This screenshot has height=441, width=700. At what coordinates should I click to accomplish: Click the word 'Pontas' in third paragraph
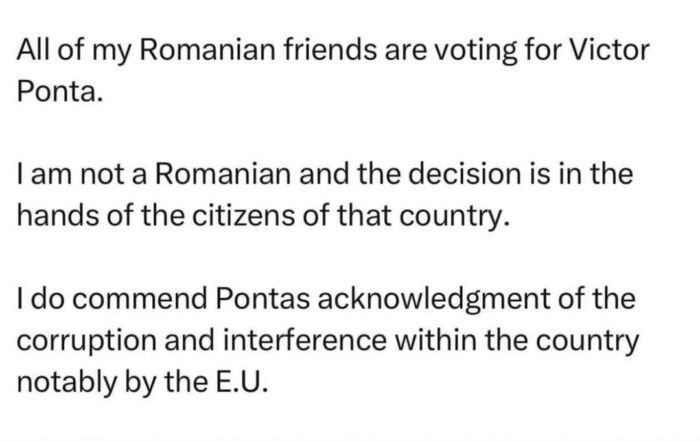click(x=262, y=299)
